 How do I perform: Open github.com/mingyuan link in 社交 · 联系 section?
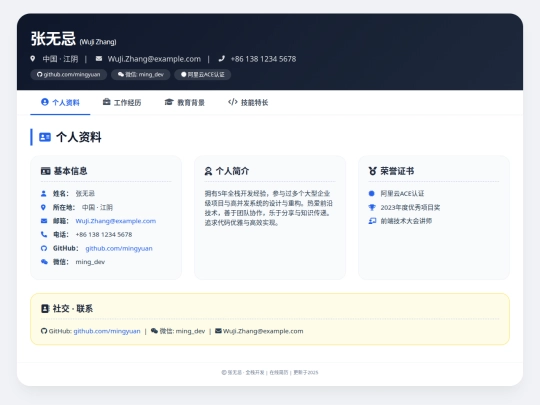coord(107,331)
